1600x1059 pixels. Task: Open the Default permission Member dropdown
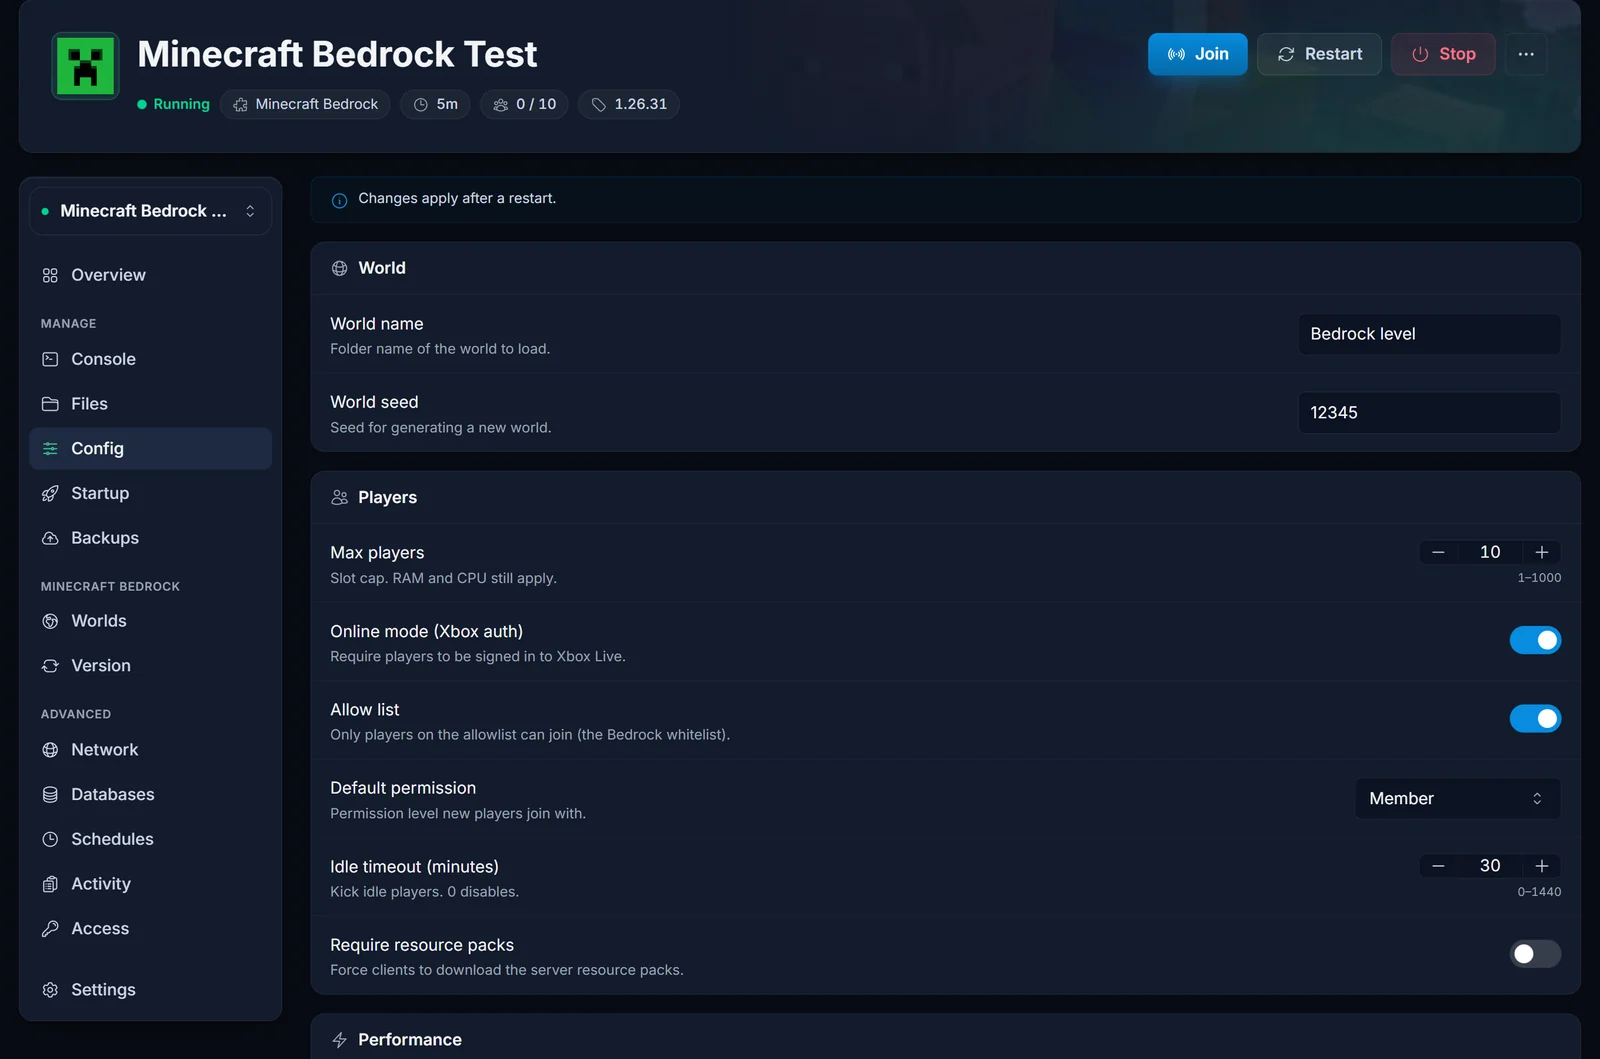(x=1457, y=799)
